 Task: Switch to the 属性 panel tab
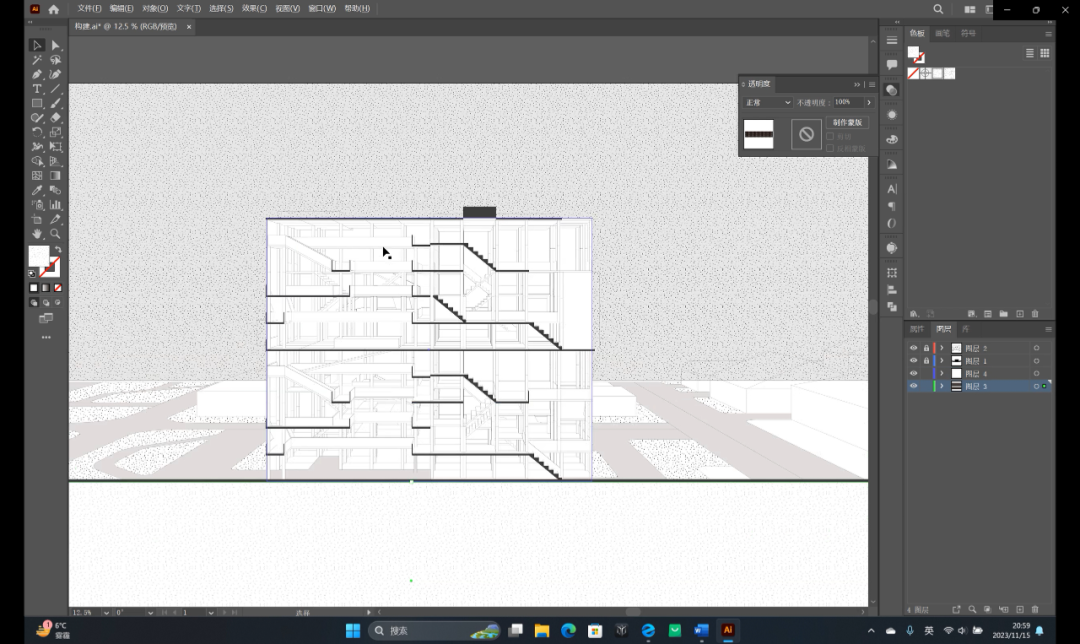click(x=917, y=329)
